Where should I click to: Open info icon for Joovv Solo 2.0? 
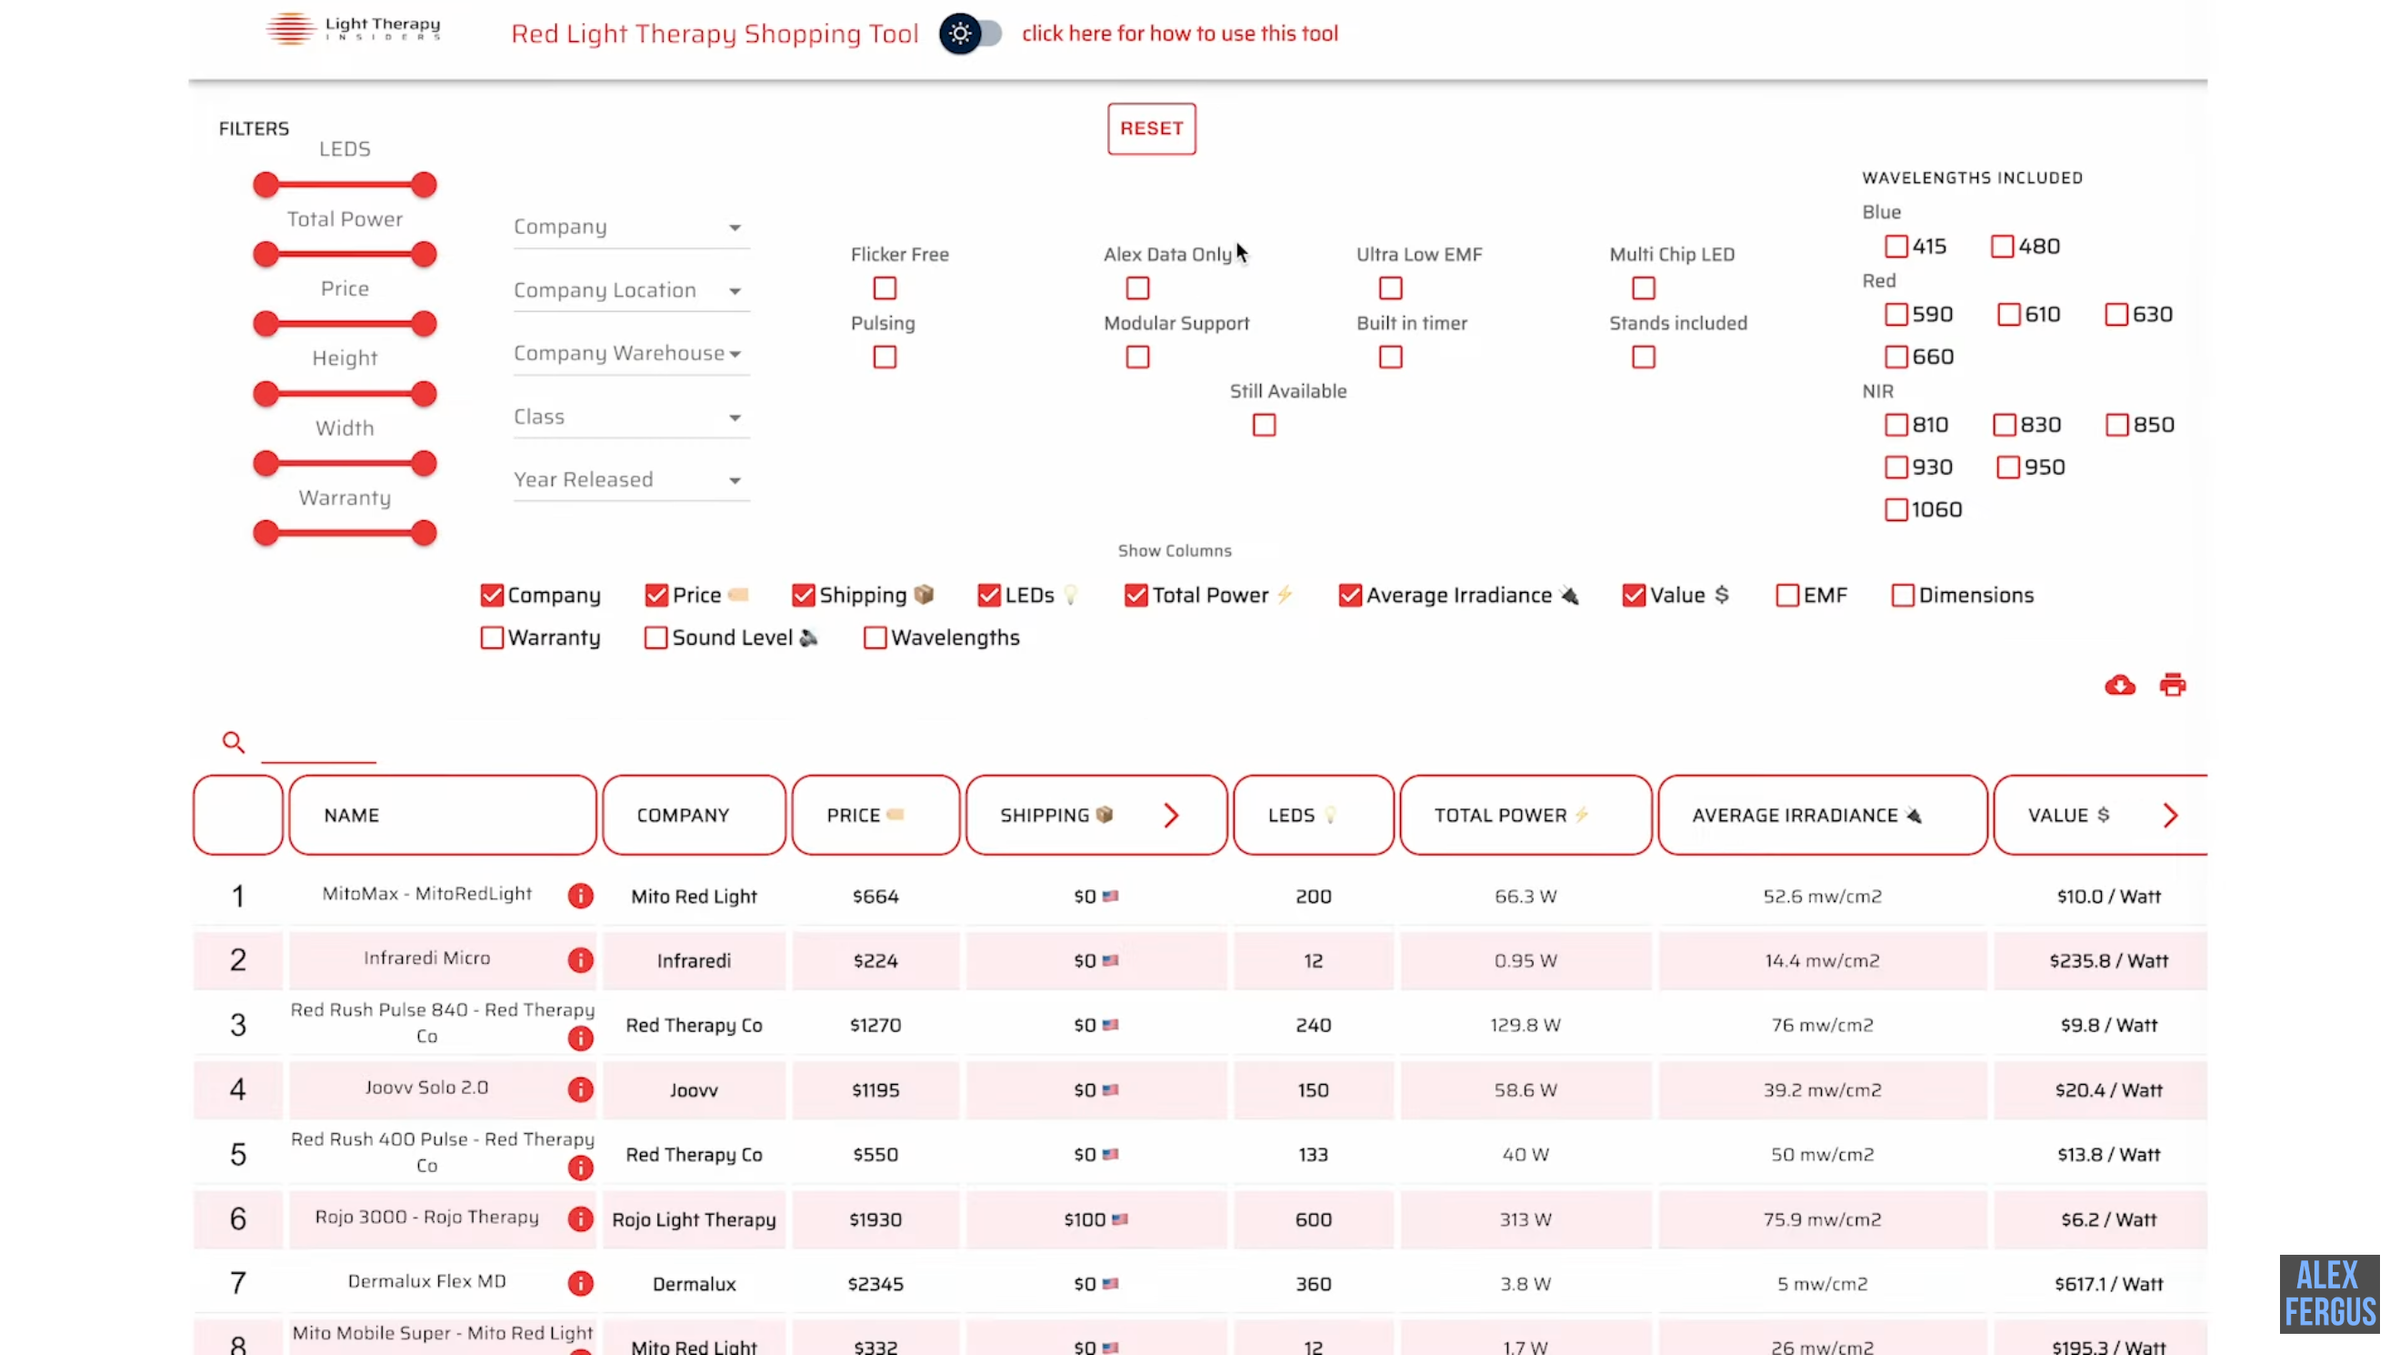(x=580, y=1089)
